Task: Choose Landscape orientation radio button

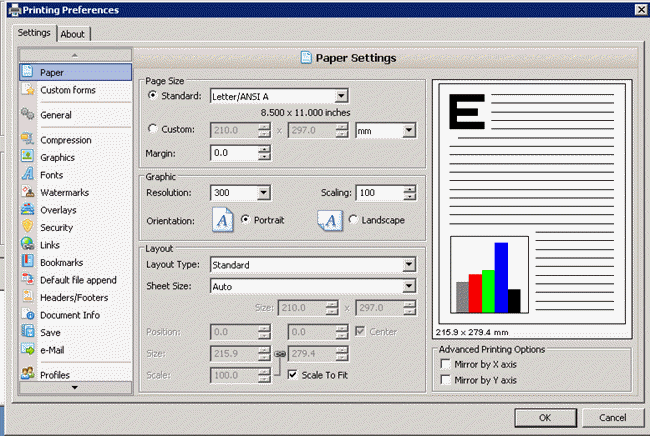Action: coord(353,219)
